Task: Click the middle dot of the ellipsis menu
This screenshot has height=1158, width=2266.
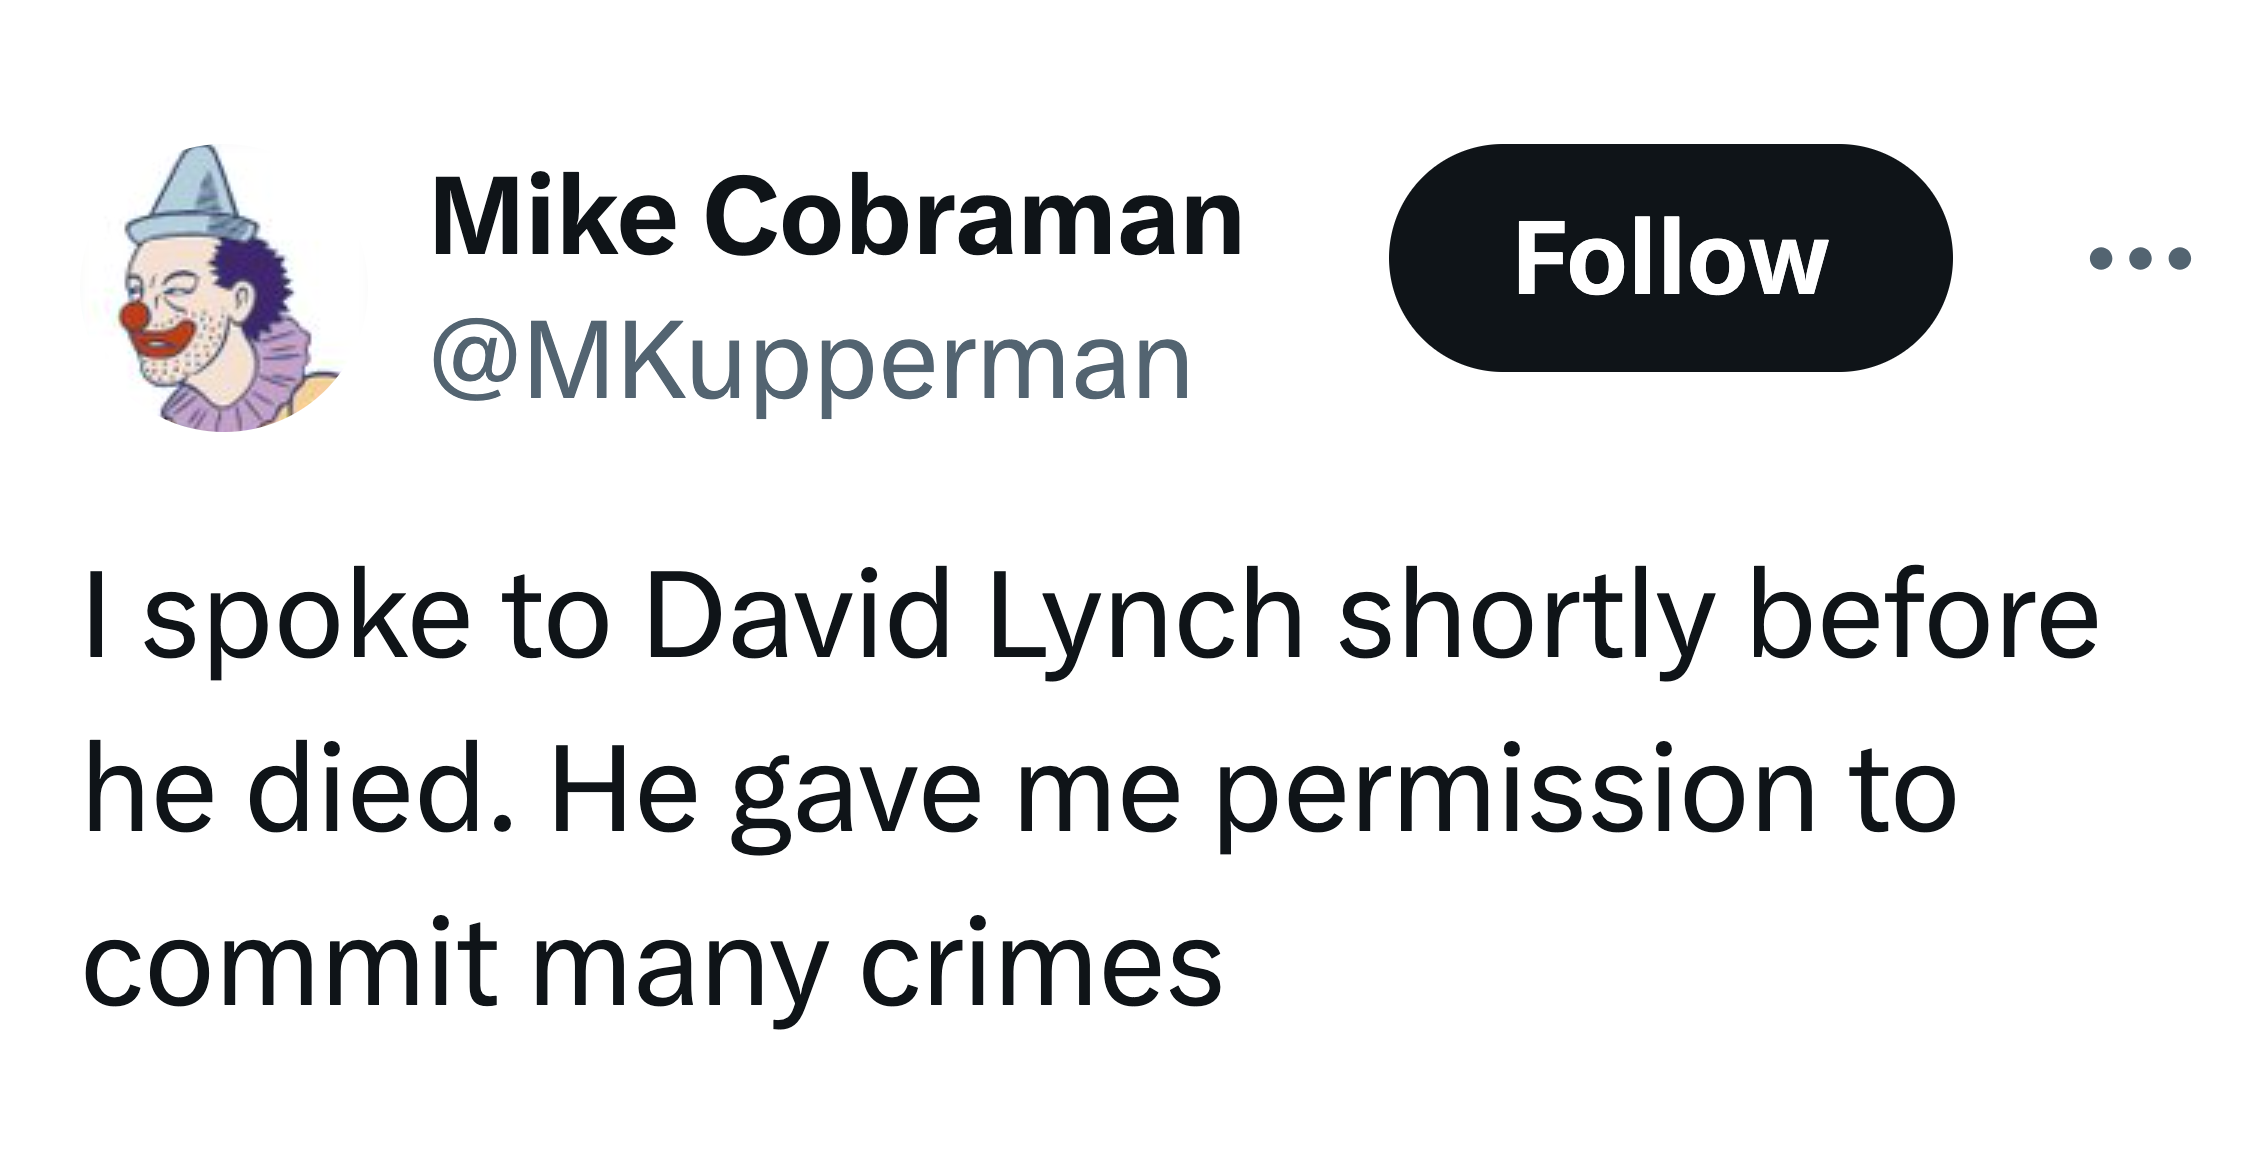Action: [x=2140, y=259]
